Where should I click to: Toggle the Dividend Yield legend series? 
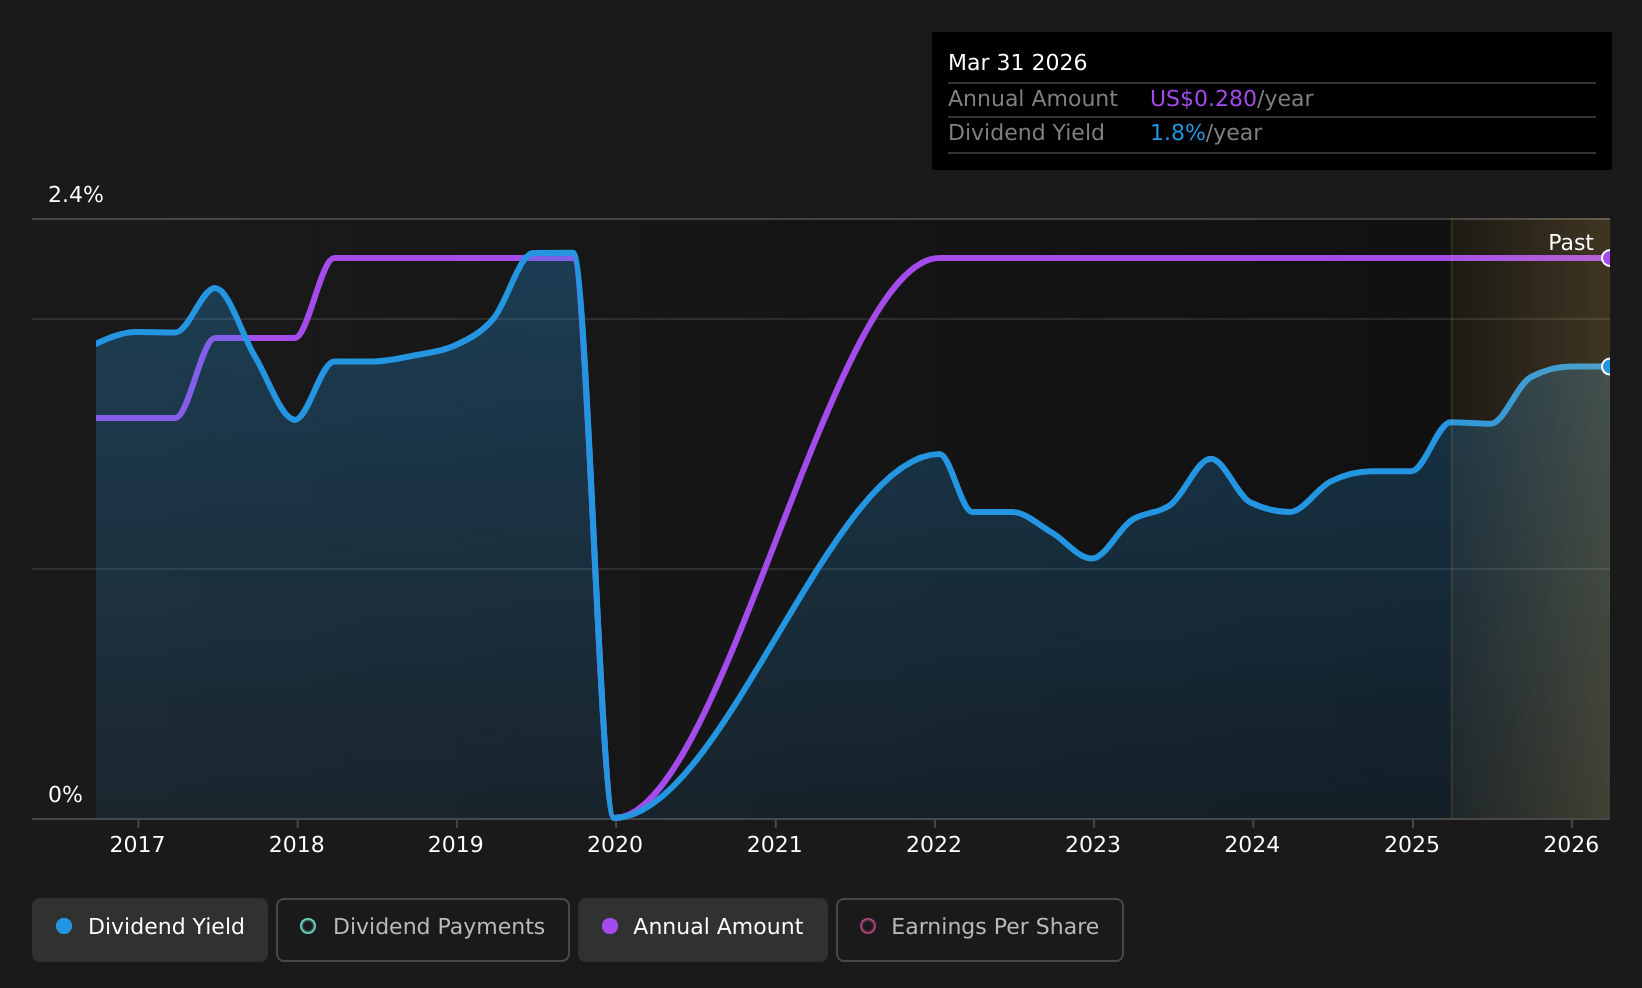tap(150, 929)
